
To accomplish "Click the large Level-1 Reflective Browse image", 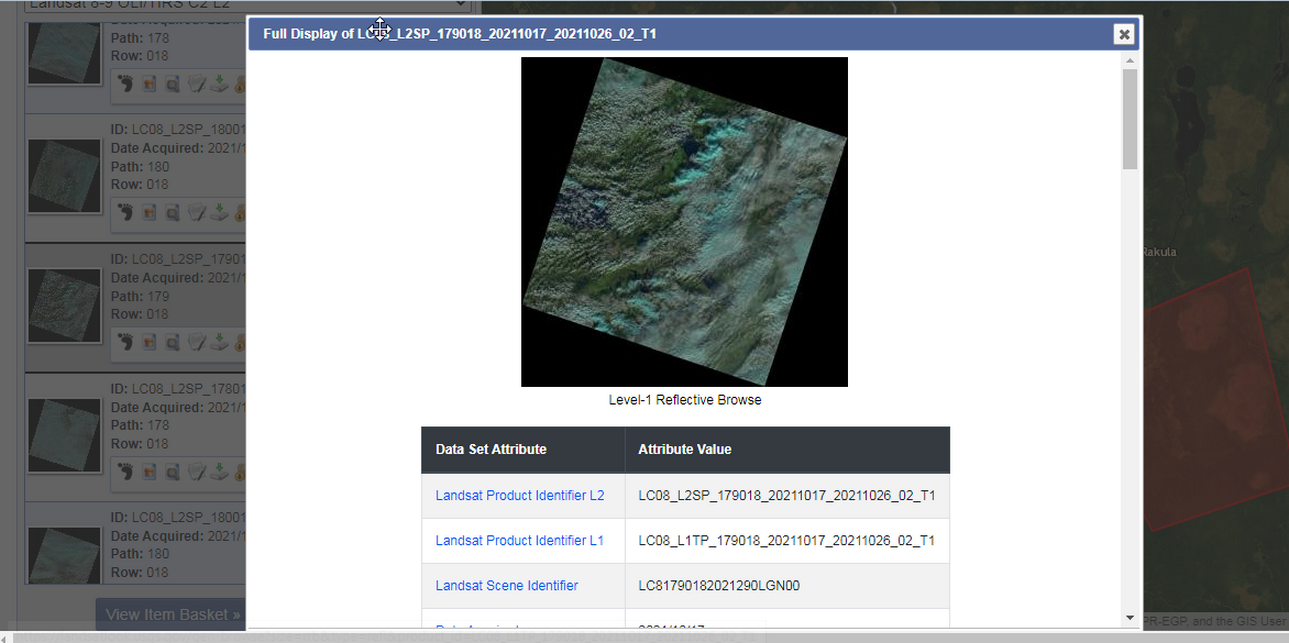I will tap(684, 221).
